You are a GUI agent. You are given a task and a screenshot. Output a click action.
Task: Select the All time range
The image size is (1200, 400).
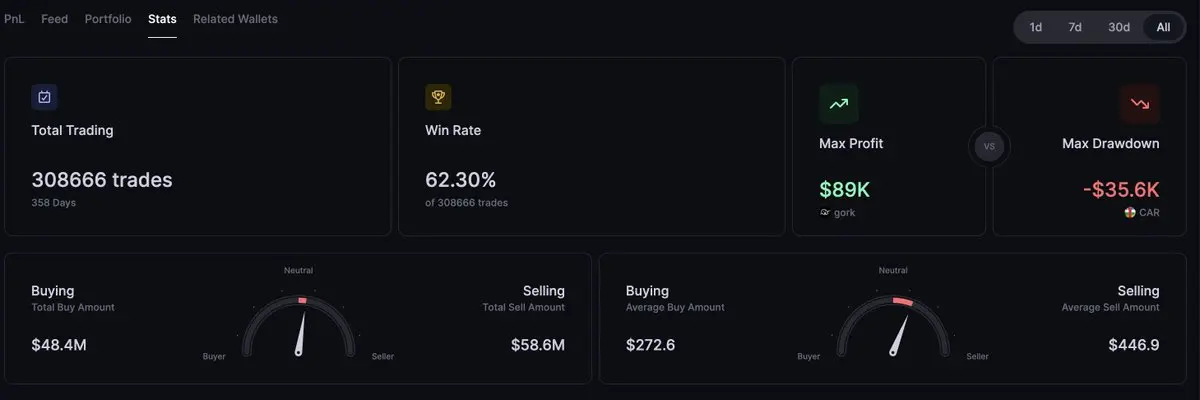pos(1163,27)
